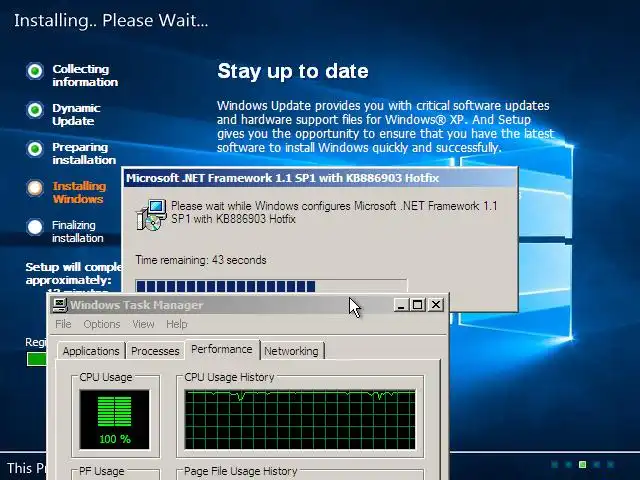
Task: Click the Collecting information step indicator
Action: coord(35,71)
